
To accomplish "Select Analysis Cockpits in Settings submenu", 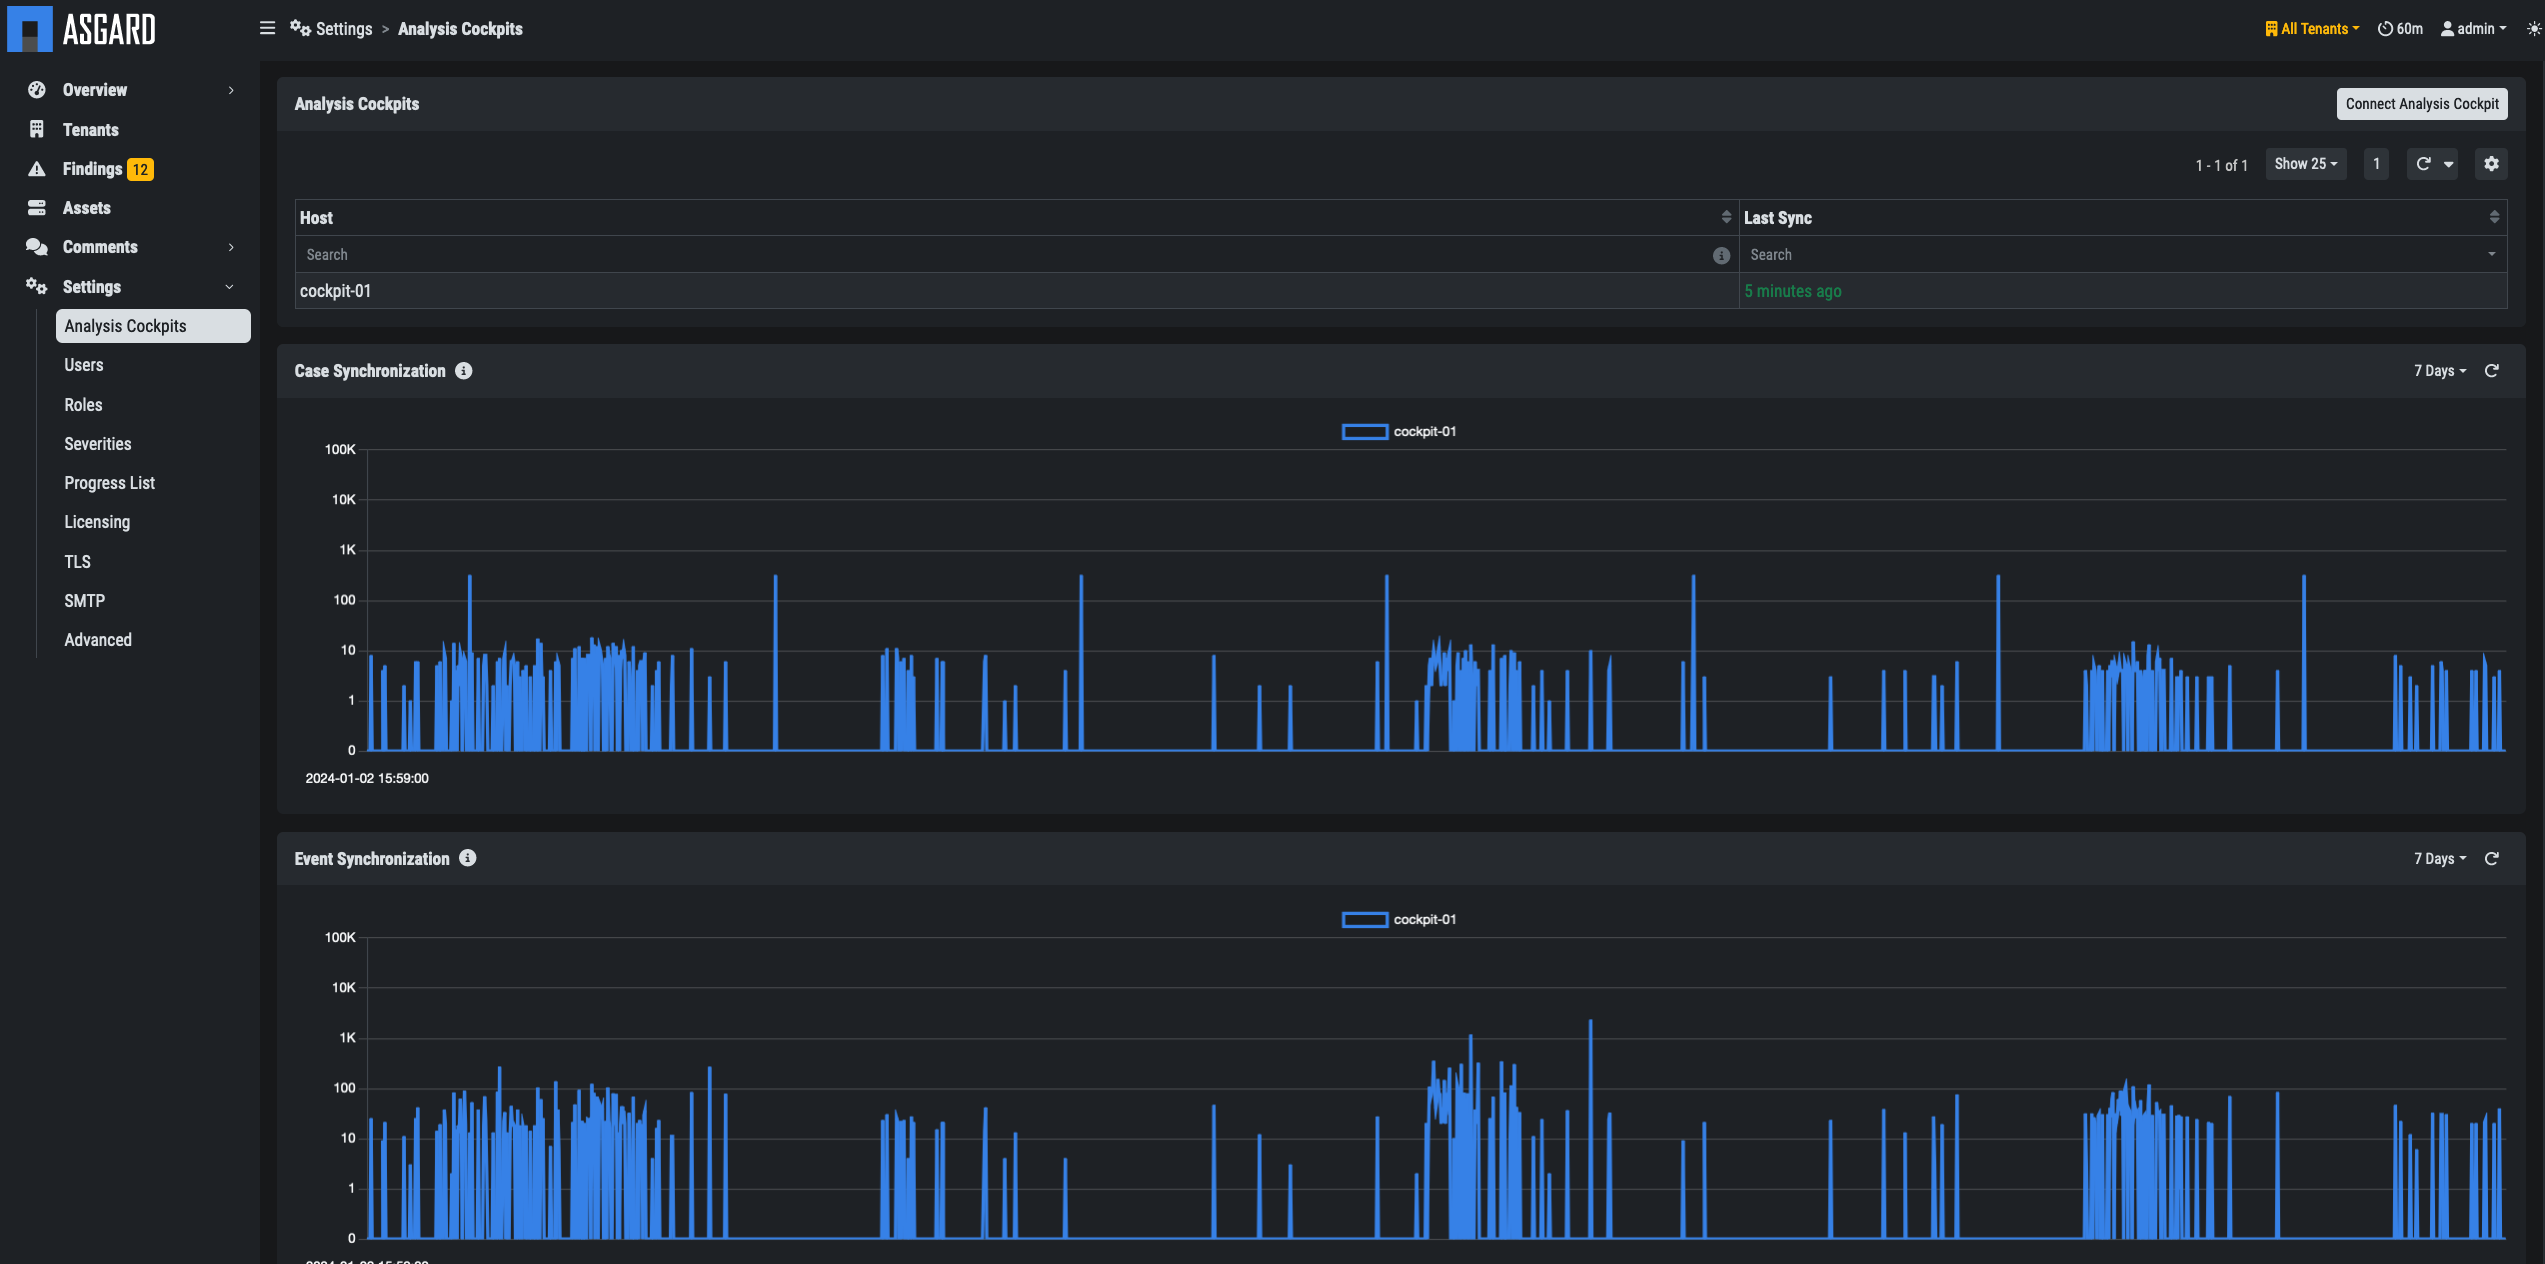I will coord(153,326).
